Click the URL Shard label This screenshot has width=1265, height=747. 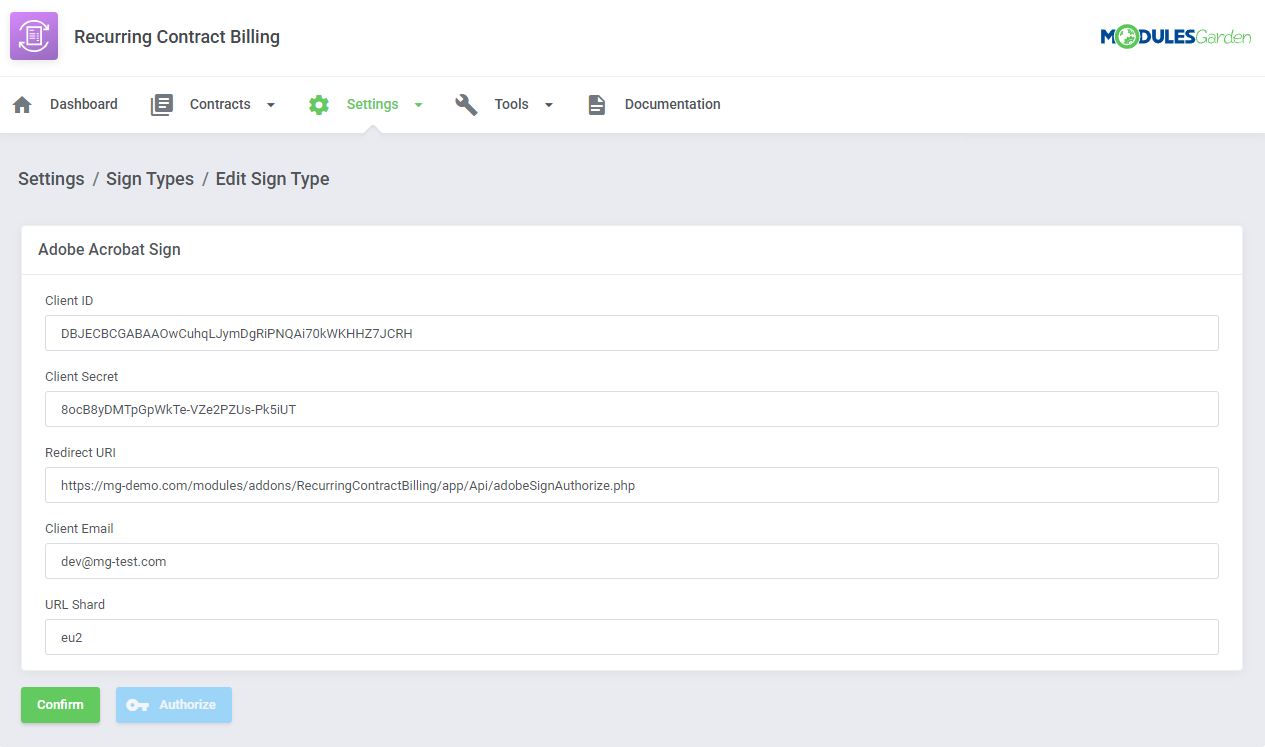[75, 605]
